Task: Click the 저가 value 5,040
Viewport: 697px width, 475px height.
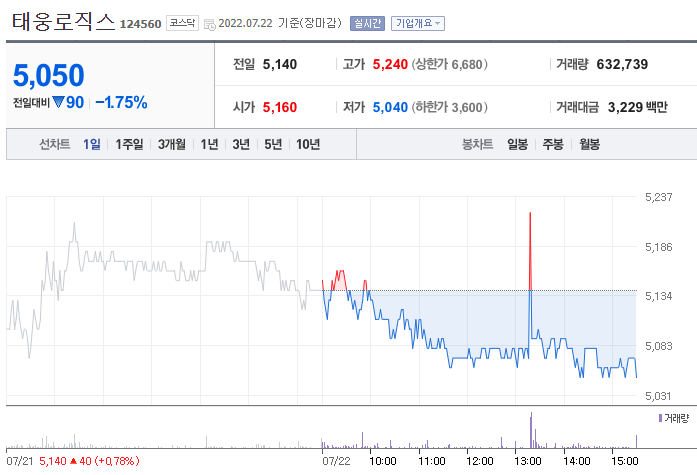Action: [390, 107]
